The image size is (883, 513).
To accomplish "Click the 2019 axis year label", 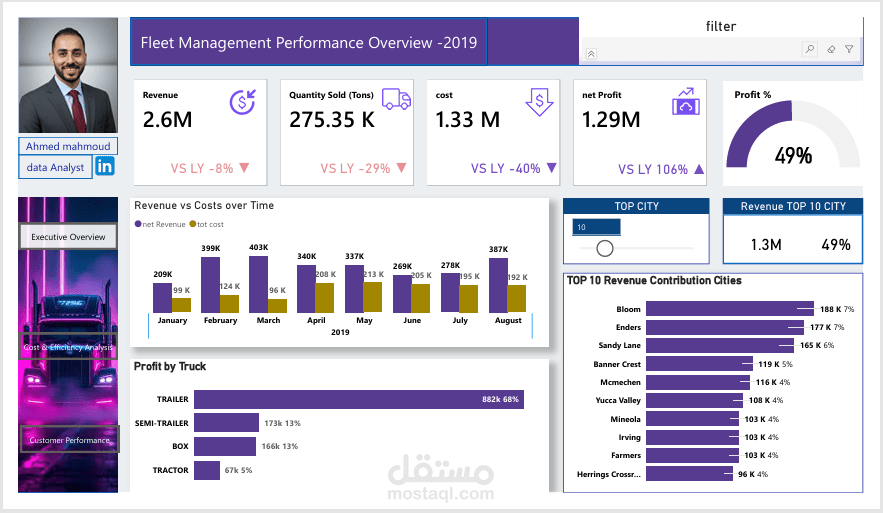I will pyautogui.click(x=340, y=332).
